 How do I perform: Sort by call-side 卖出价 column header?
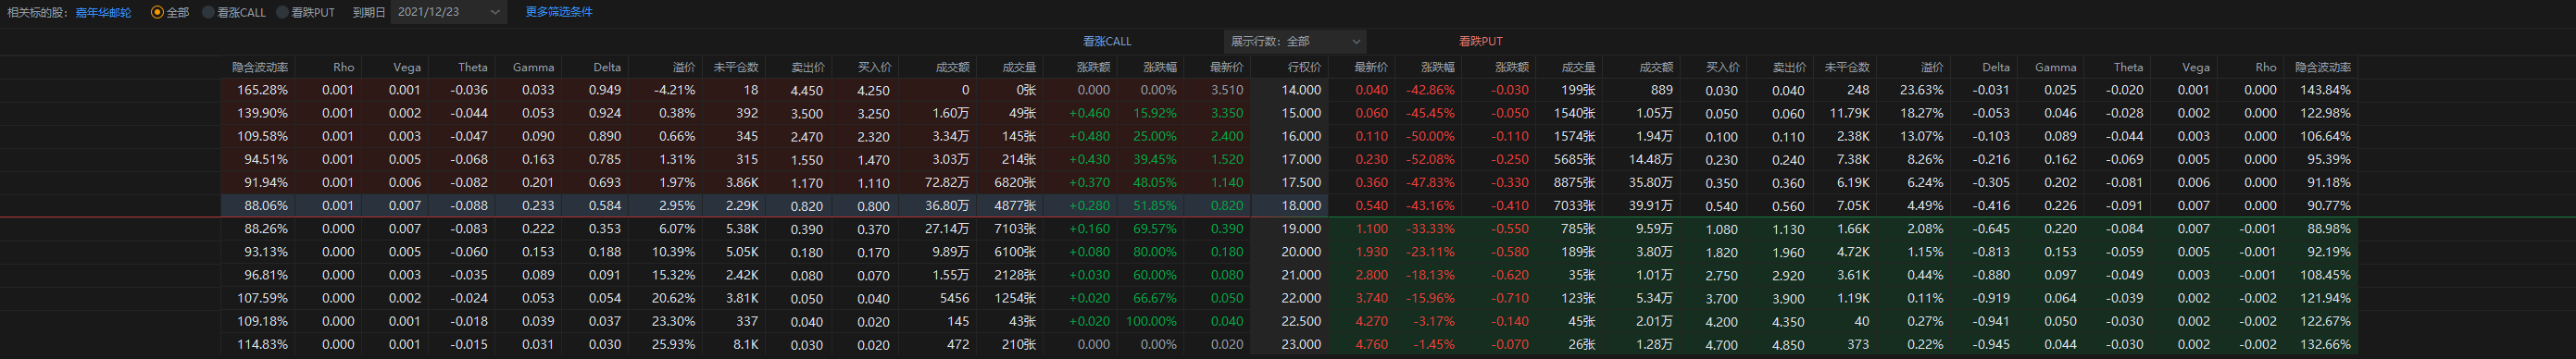click(808, 67)
